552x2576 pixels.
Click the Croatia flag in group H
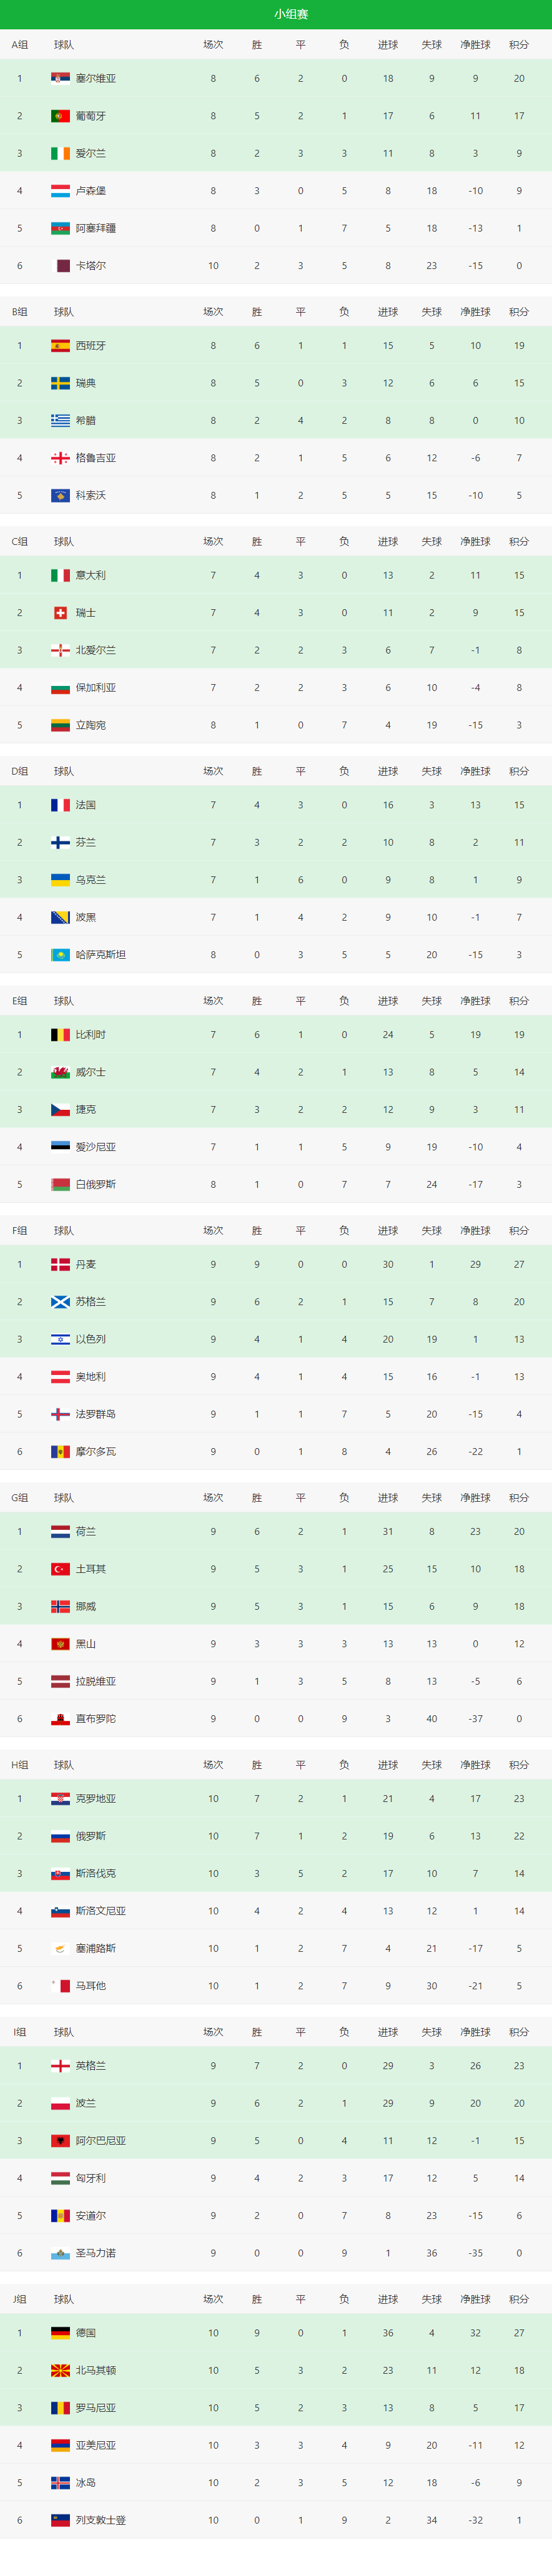pos(60,1799)
